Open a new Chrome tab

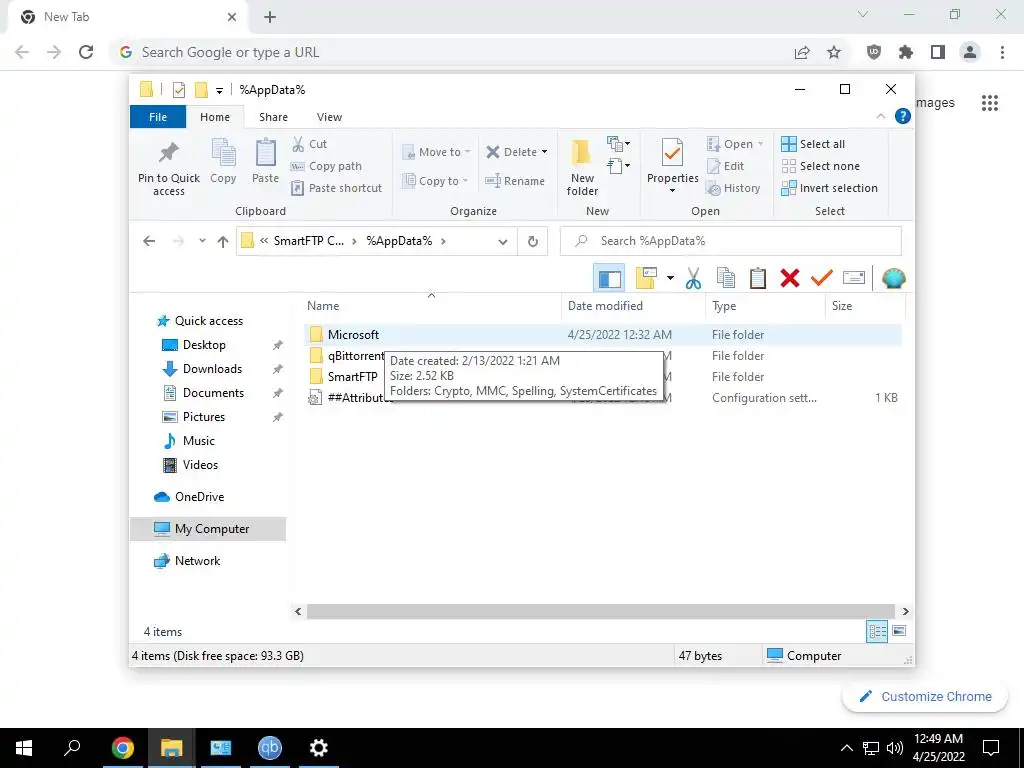[x=270, y=17]
